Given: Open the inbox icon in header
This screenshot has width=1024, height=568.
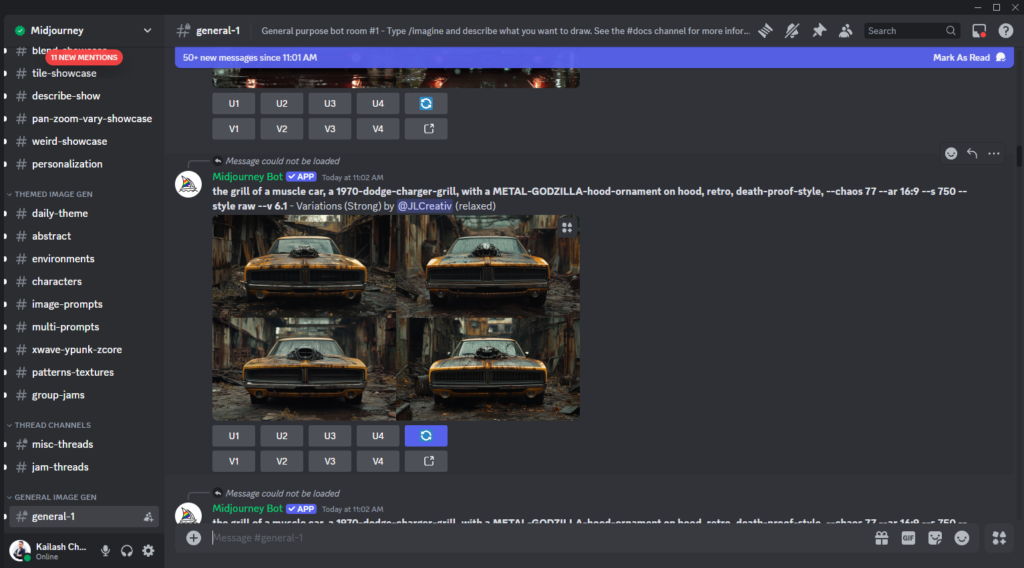Looking at the screenshot, I should click(978, 31).
